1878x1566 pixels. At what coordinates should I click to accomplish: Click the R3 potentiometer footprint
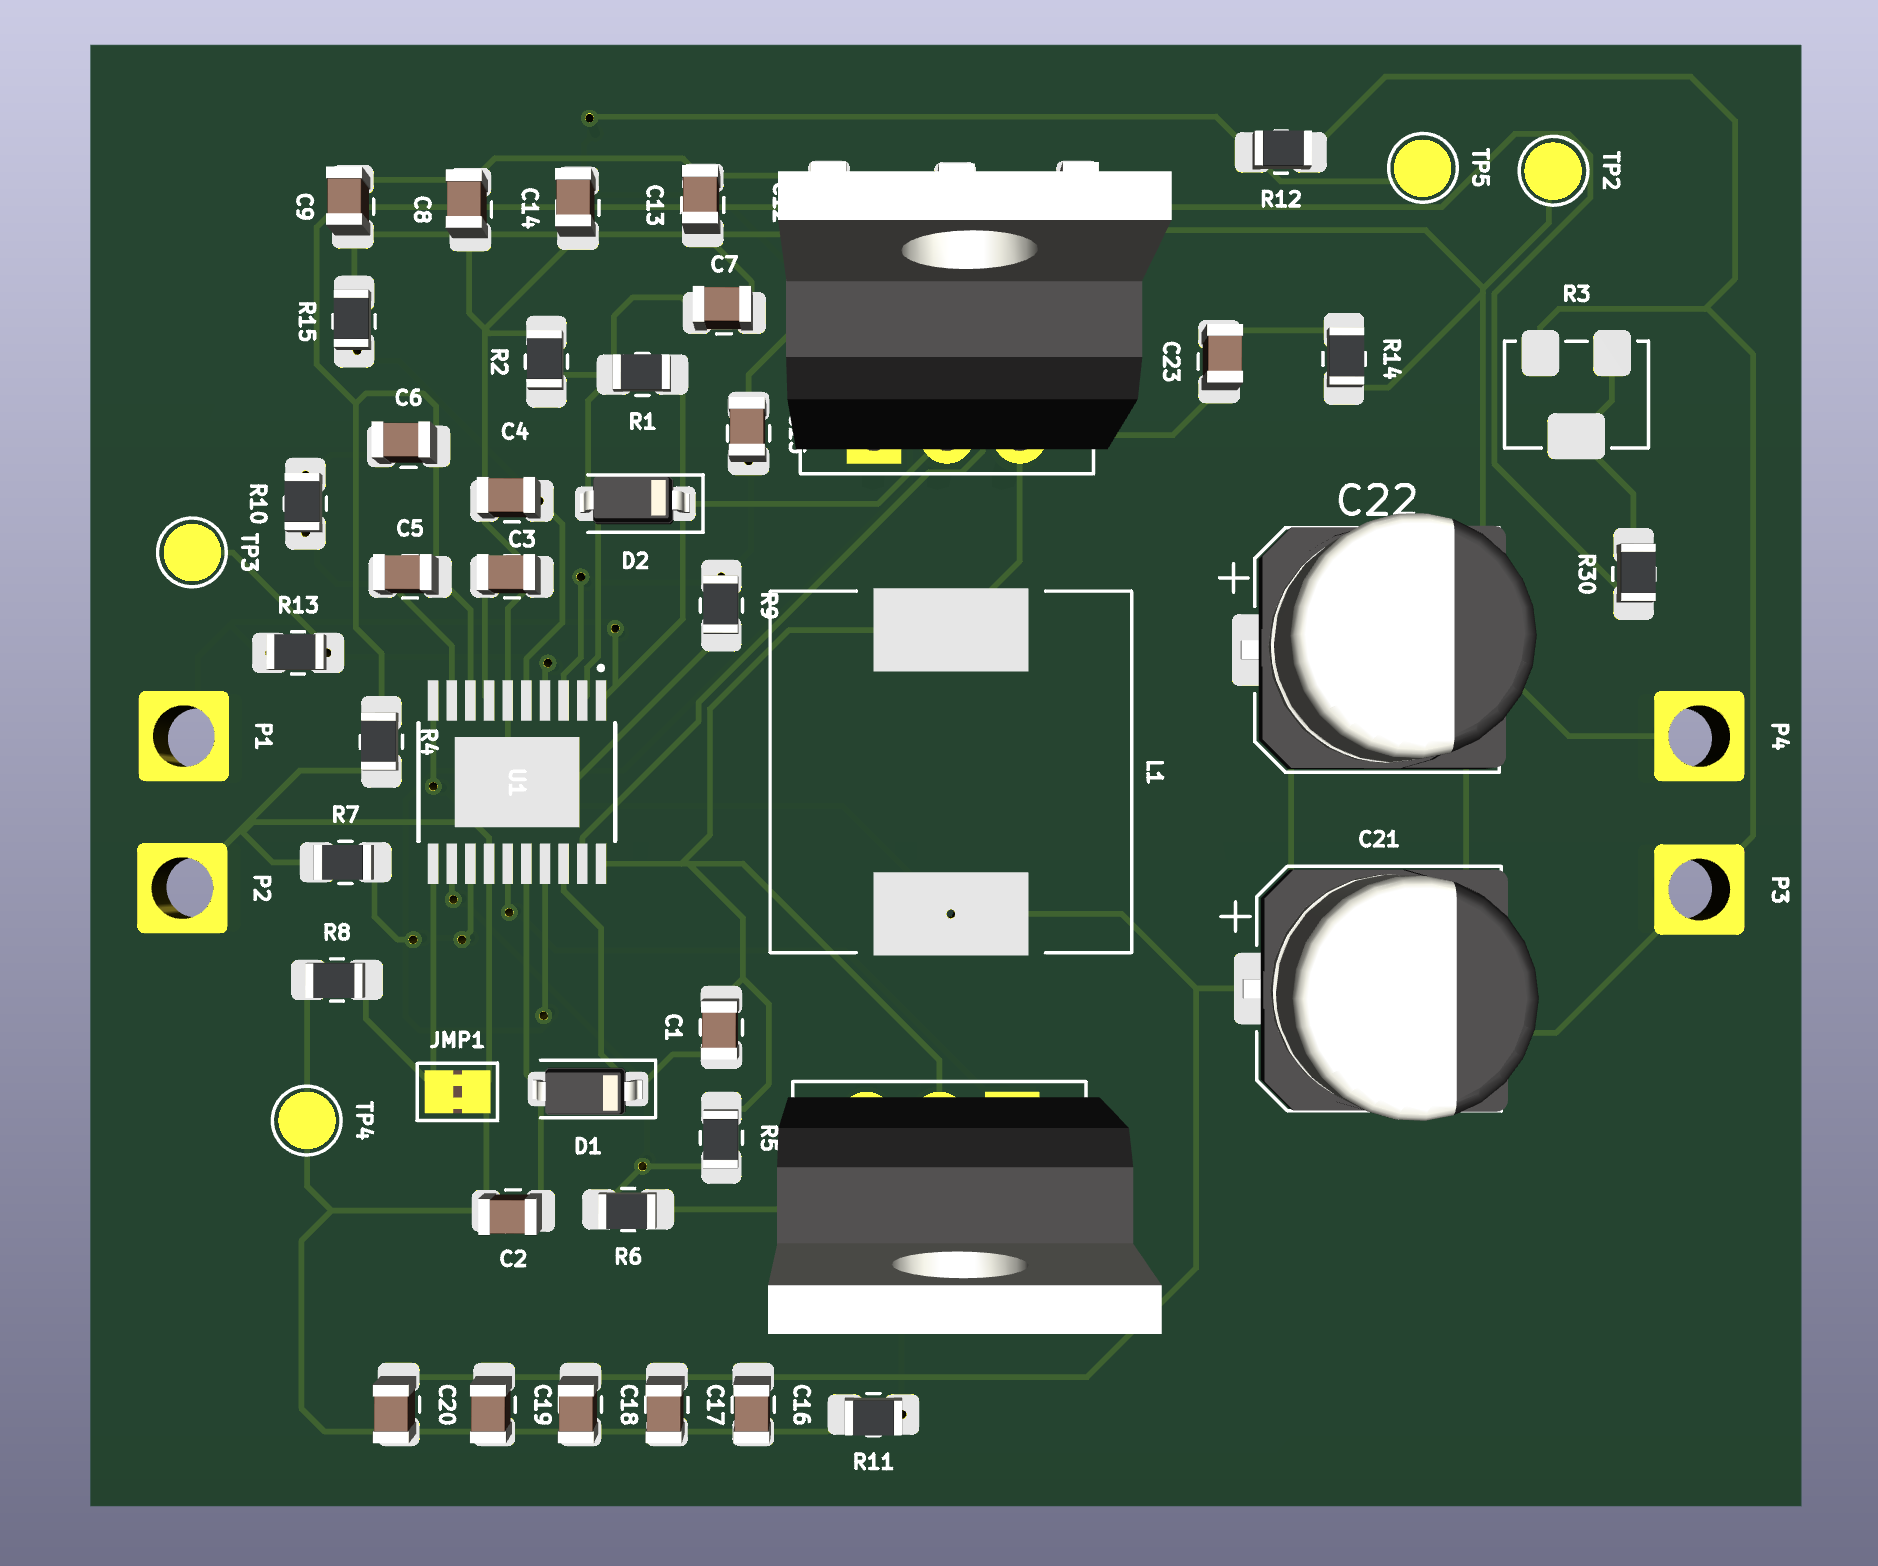click(1576, 394)
